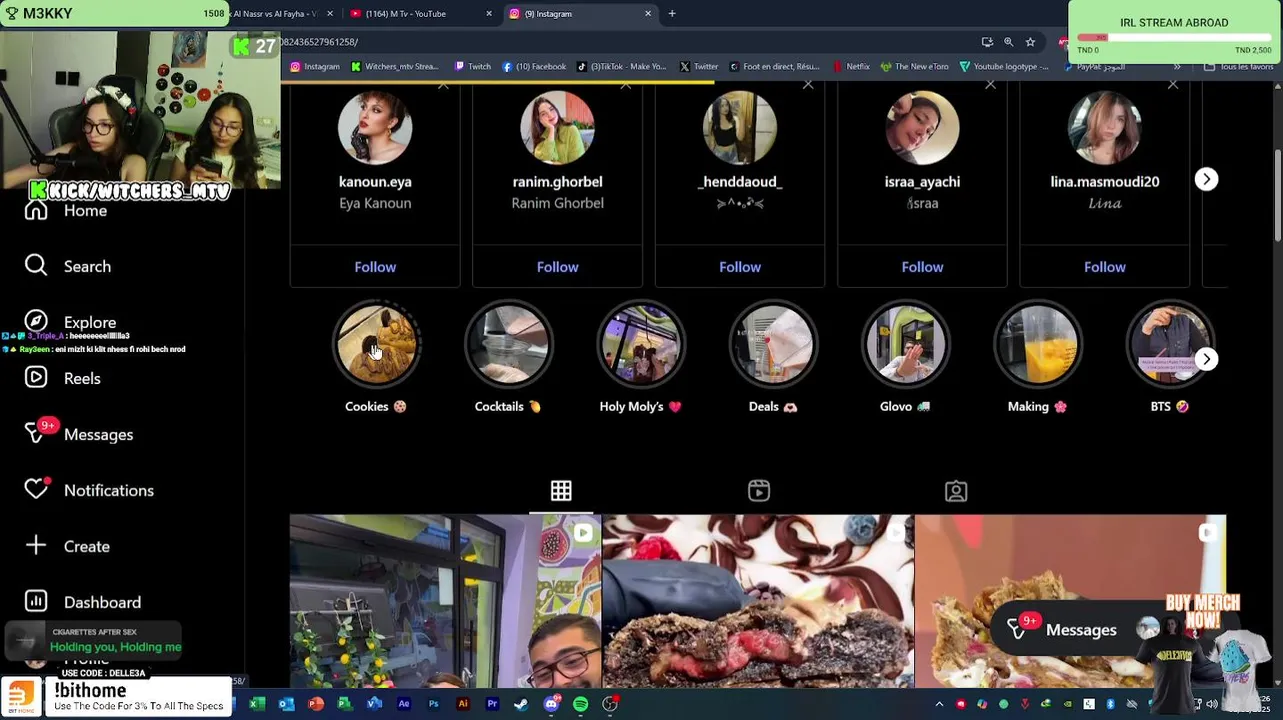Open israa_ayachi username link

(922, 182)
